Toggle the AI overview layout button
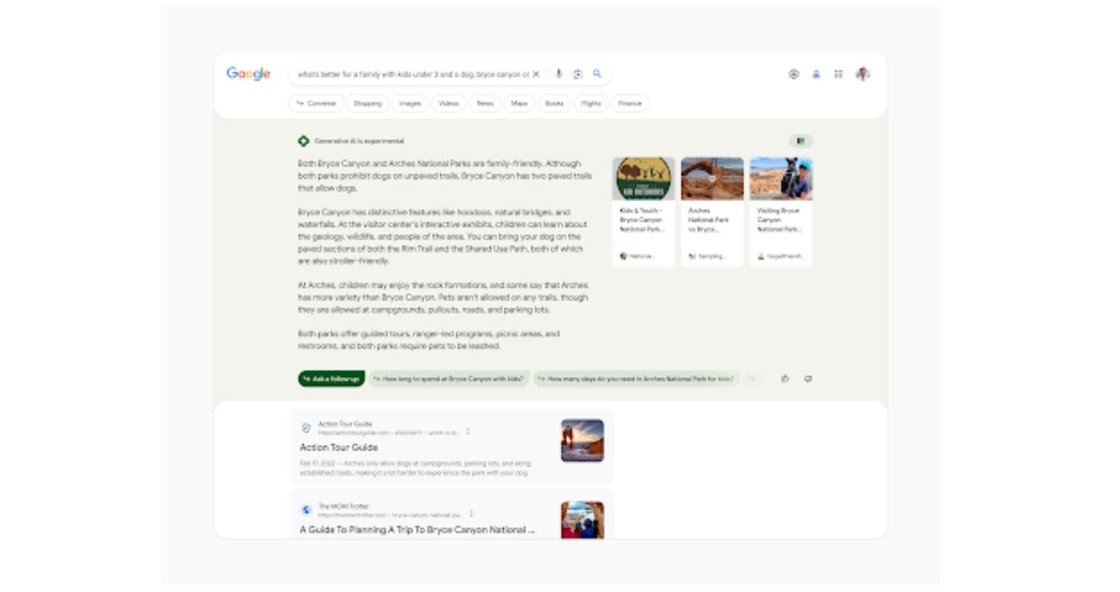This screenshot has height=592, width=1120. tap(801, 141)
